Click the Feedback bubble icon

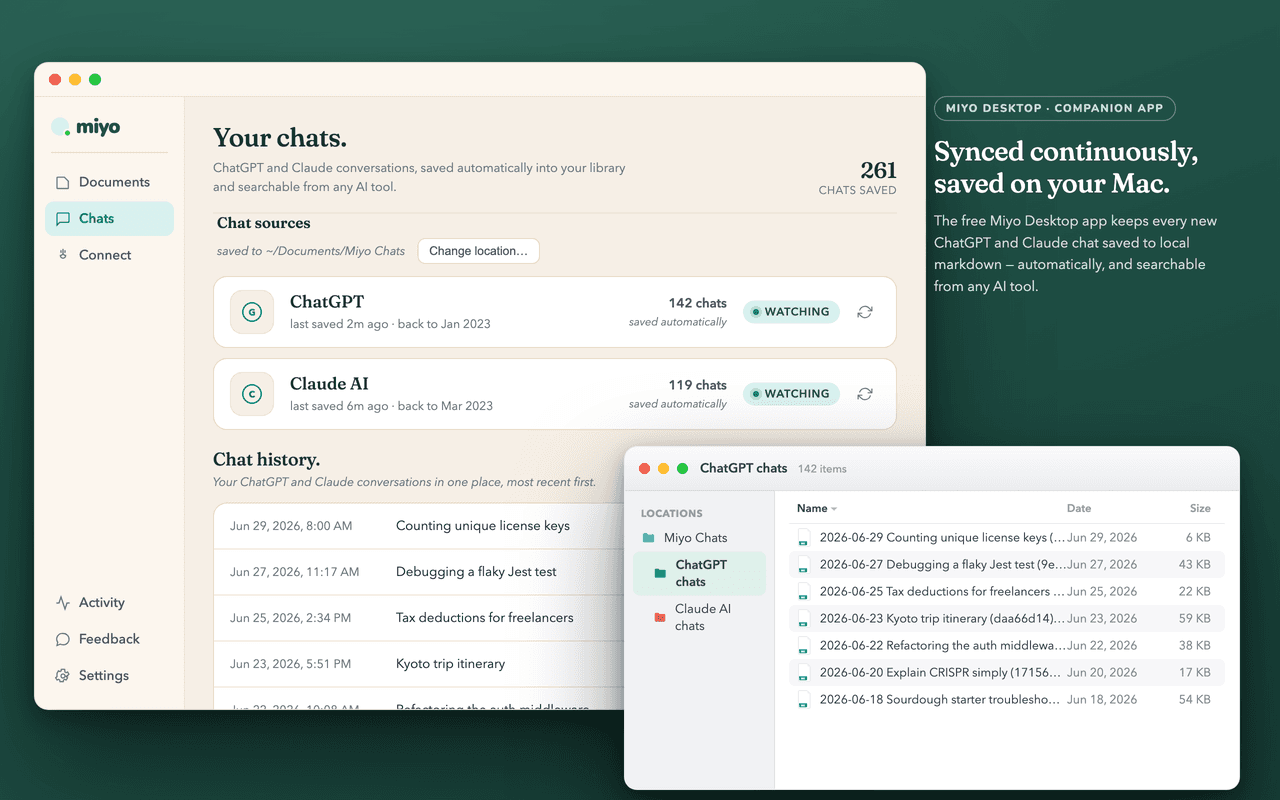[x=62, y=639]
